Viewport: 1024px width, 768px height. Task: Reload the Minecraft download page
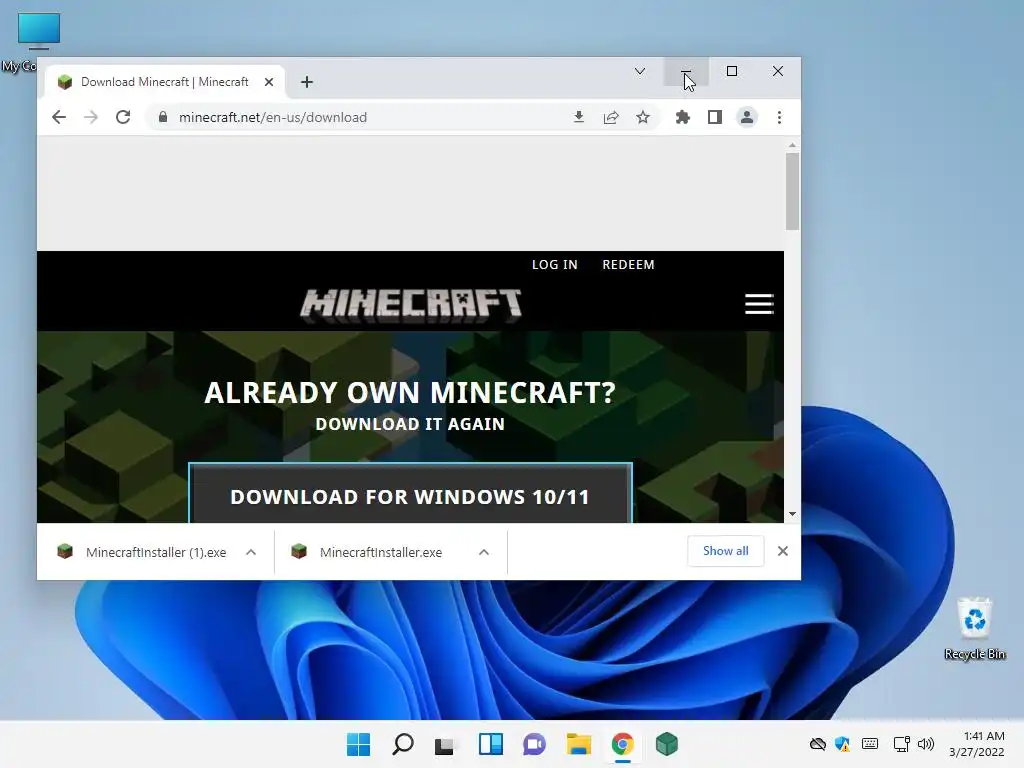click(x=123, y=118)
